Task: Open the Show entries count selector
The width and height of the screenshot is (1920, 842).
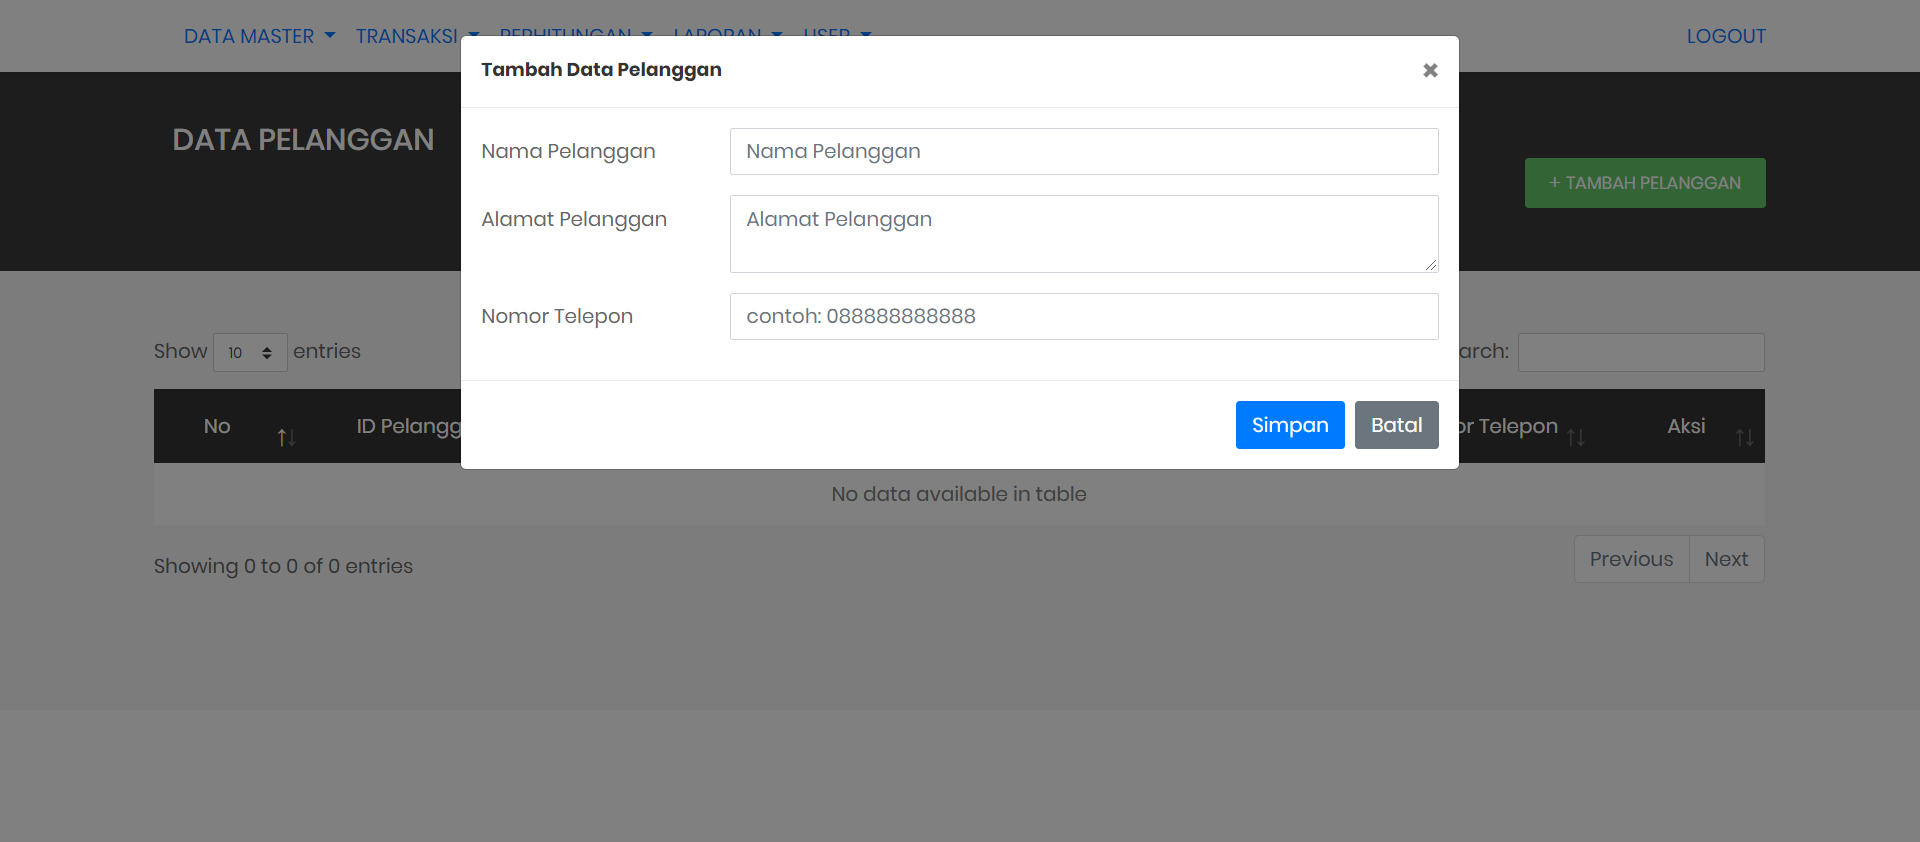Action: [x=250, y=352]
